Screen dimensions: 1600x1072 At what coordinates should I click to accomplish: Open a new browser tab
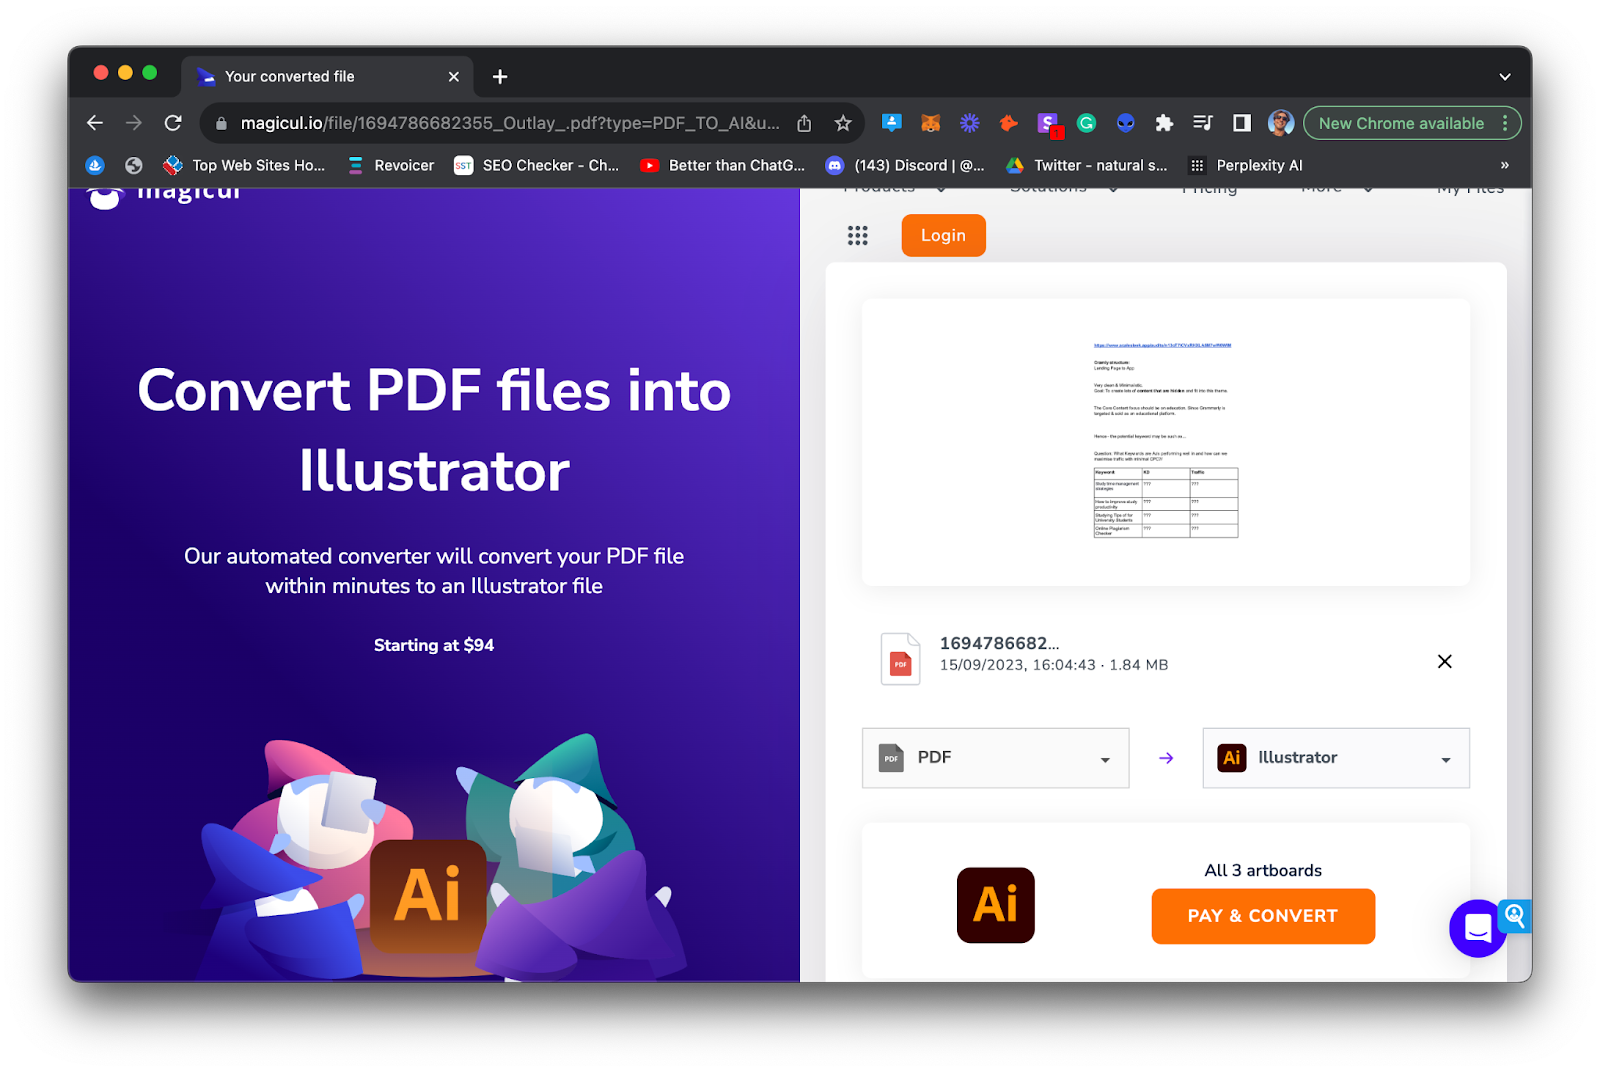coord(500,77)
